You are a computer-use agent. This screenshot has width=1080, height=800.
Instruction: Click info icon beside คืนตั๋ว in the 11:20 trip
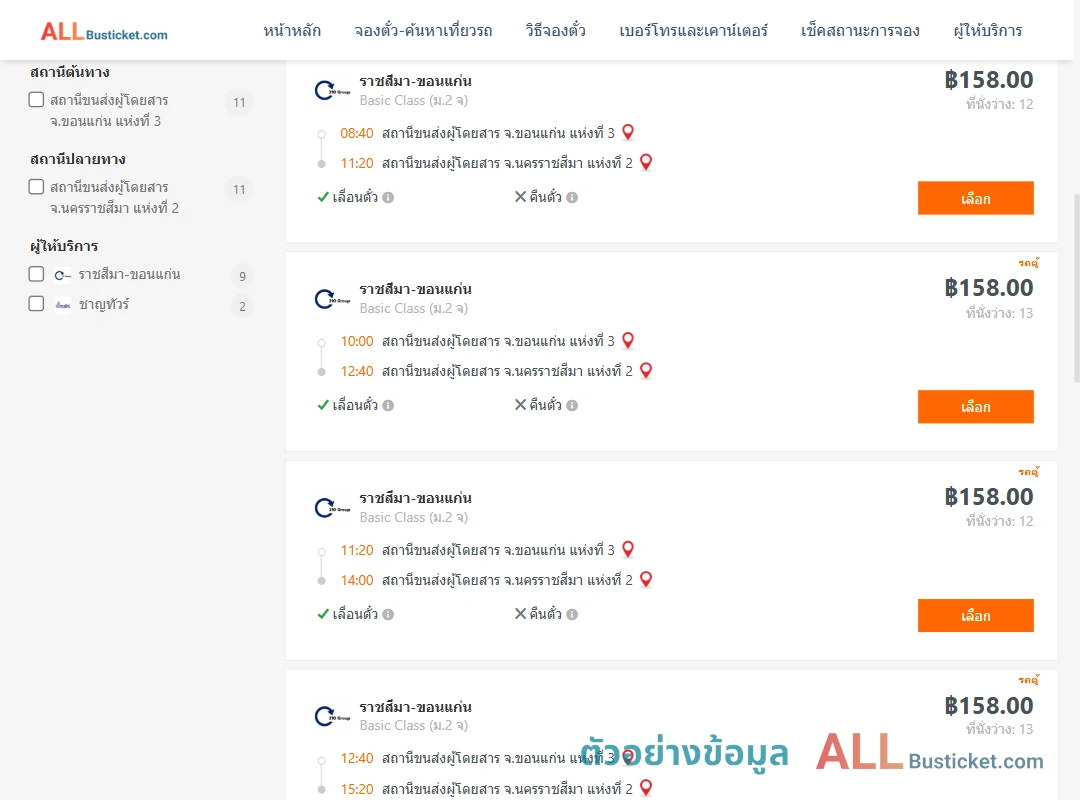(x=572, y=615)
